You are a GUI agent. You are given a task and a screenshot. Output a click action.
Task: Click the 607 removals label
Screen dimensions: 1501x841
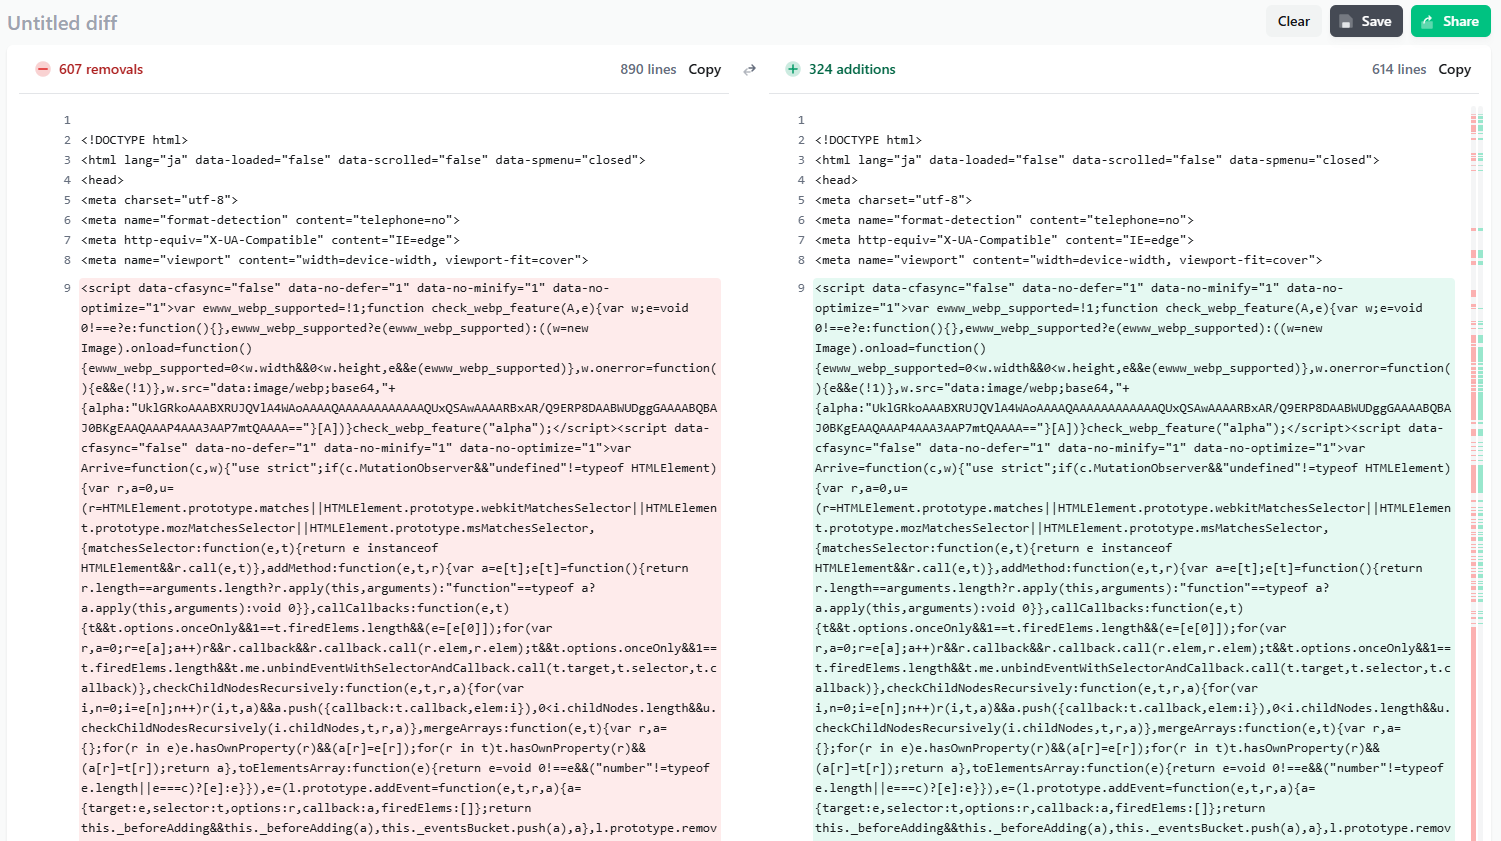[101, 69]
